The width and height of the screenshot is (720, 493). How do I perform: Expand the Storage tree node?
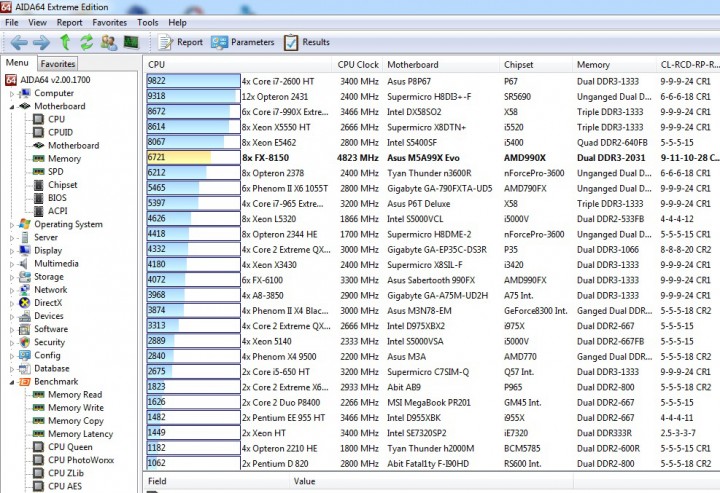point(12,277)
